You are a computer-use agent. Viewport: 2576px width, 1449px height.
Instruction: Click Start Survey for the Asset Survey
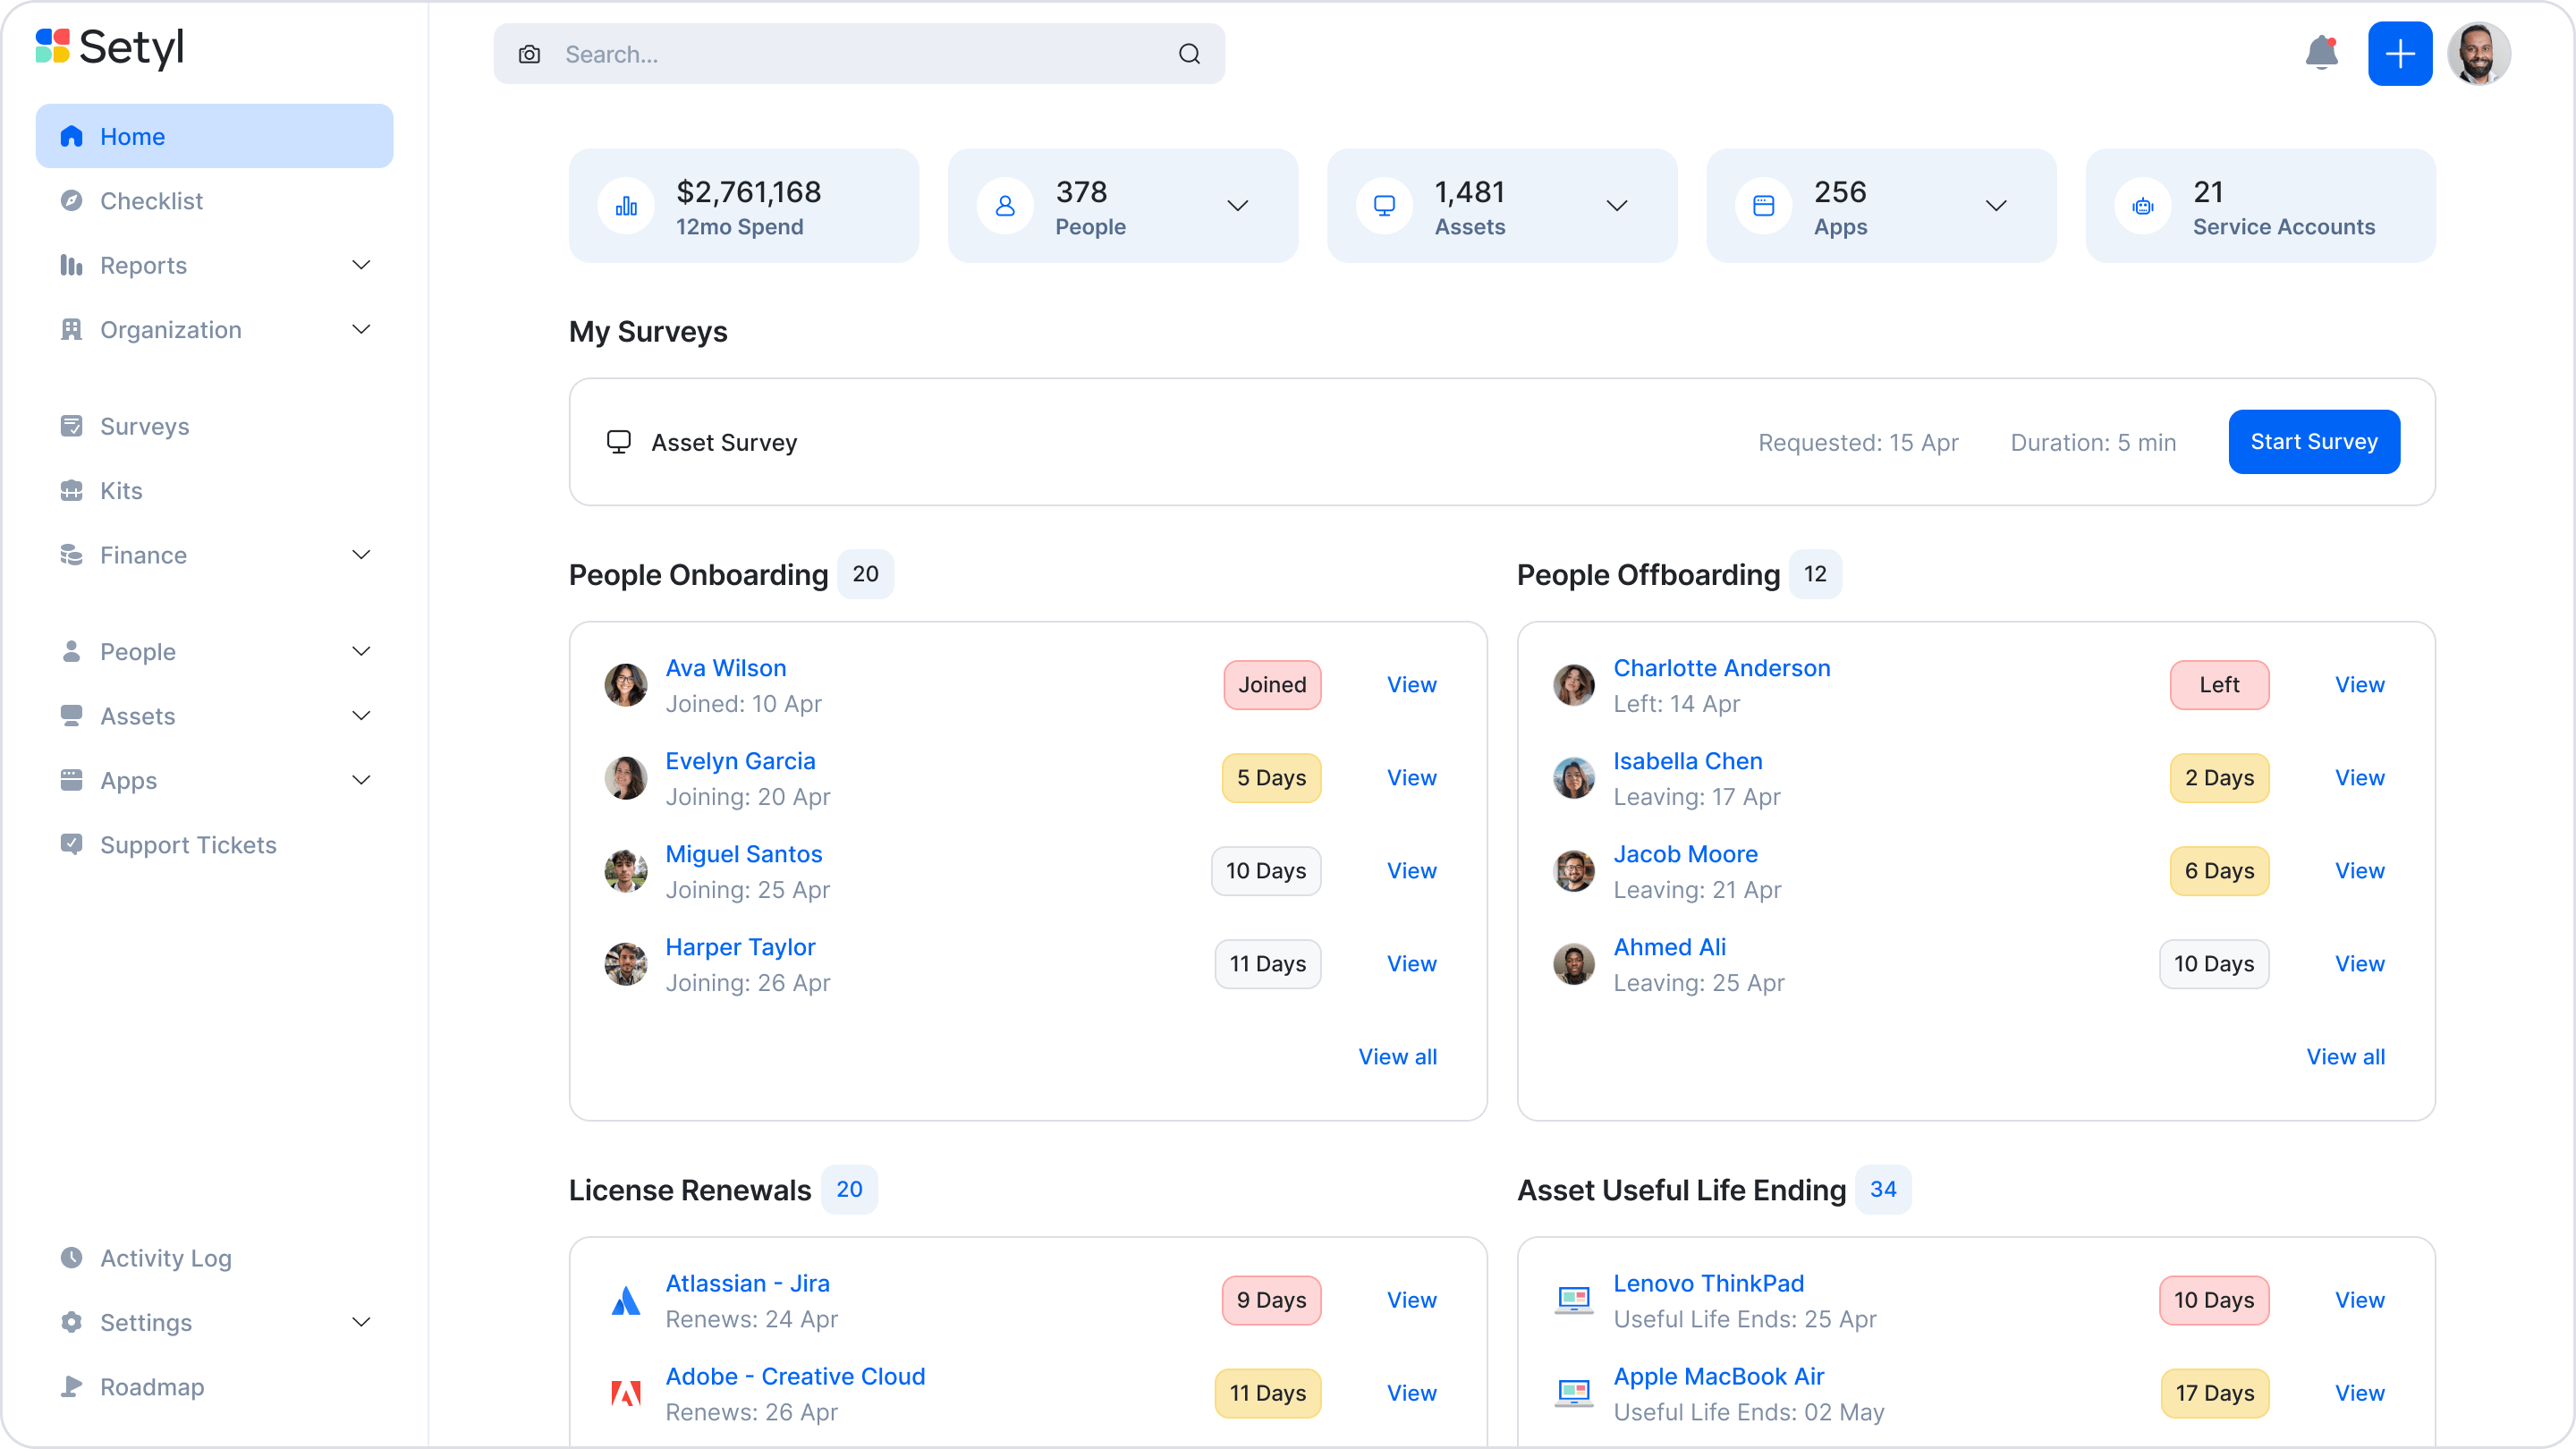point(2314,441)
